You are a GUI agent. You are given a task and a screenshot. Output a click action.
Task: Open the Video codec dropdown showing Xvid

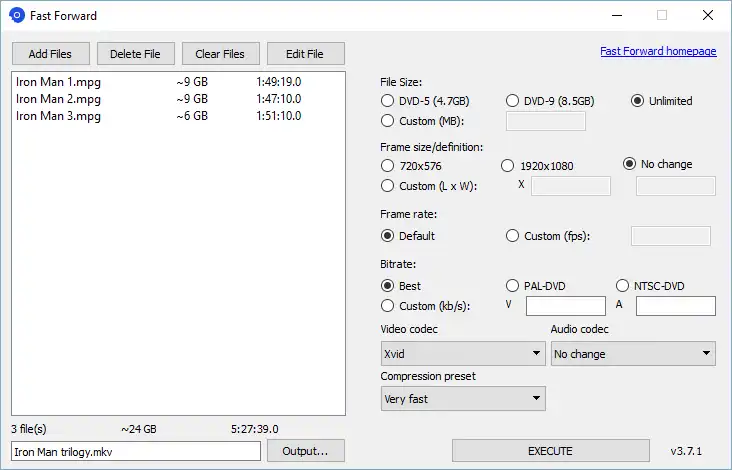click(463, 353)
